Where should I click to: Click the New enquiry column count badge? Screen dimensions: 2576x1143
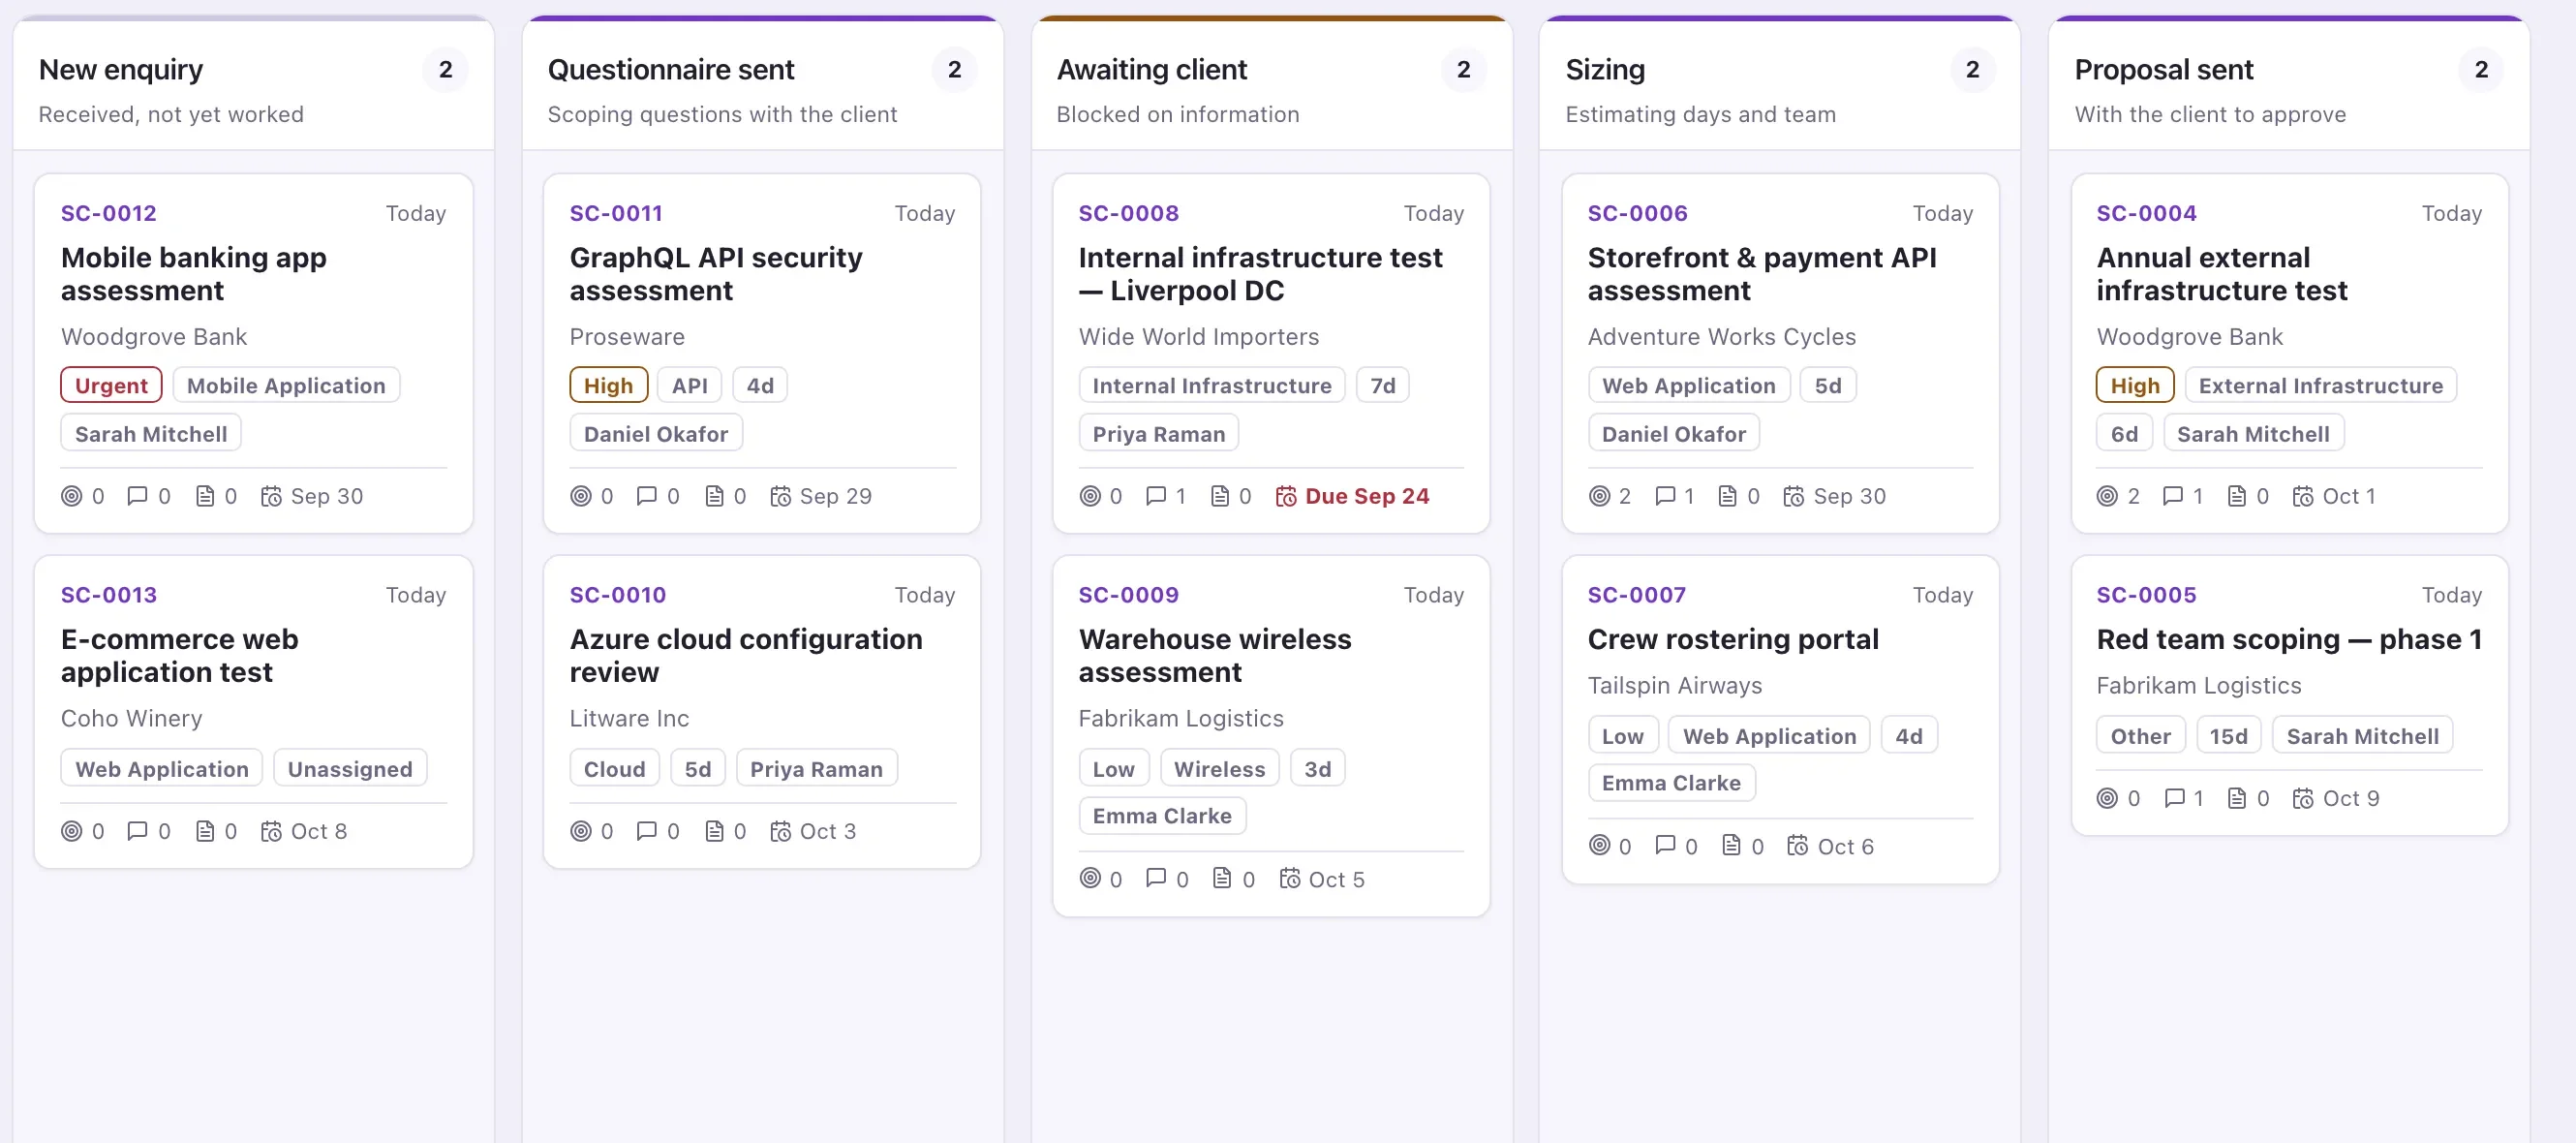tap(445, 70)
